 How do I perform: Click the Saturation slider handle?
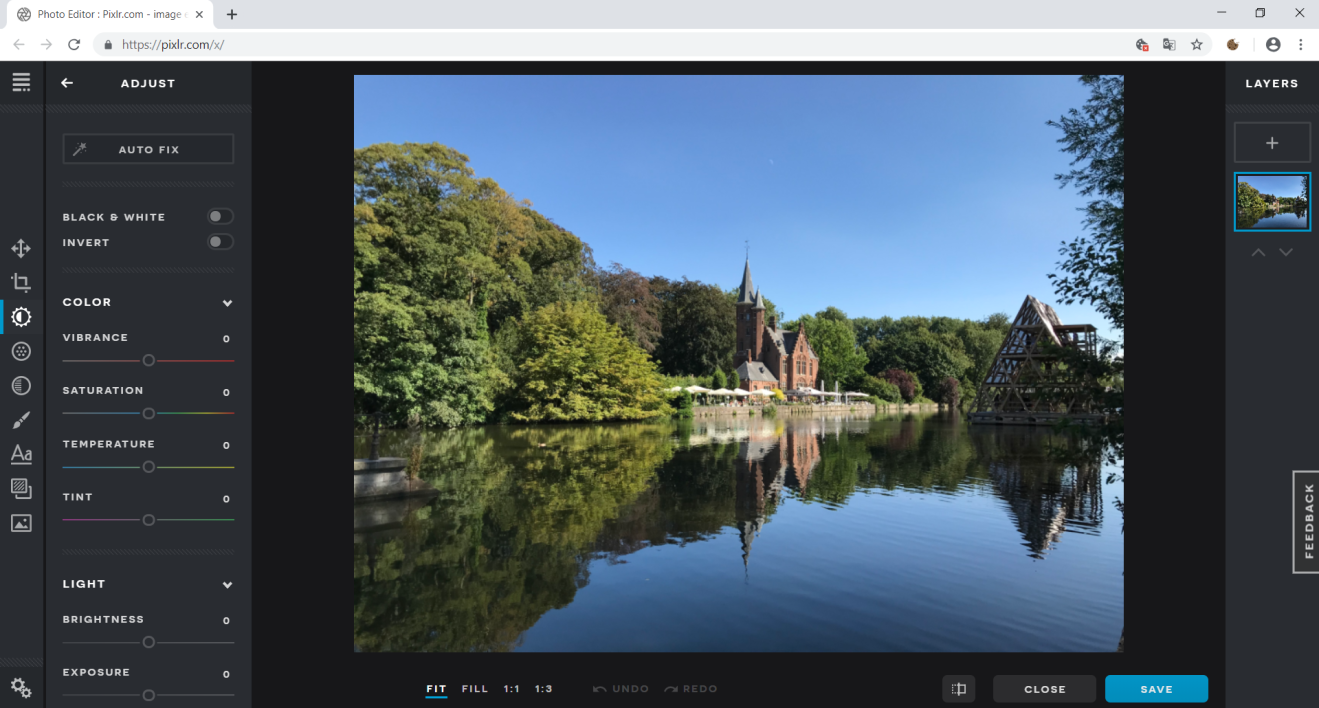pos(148,413)
